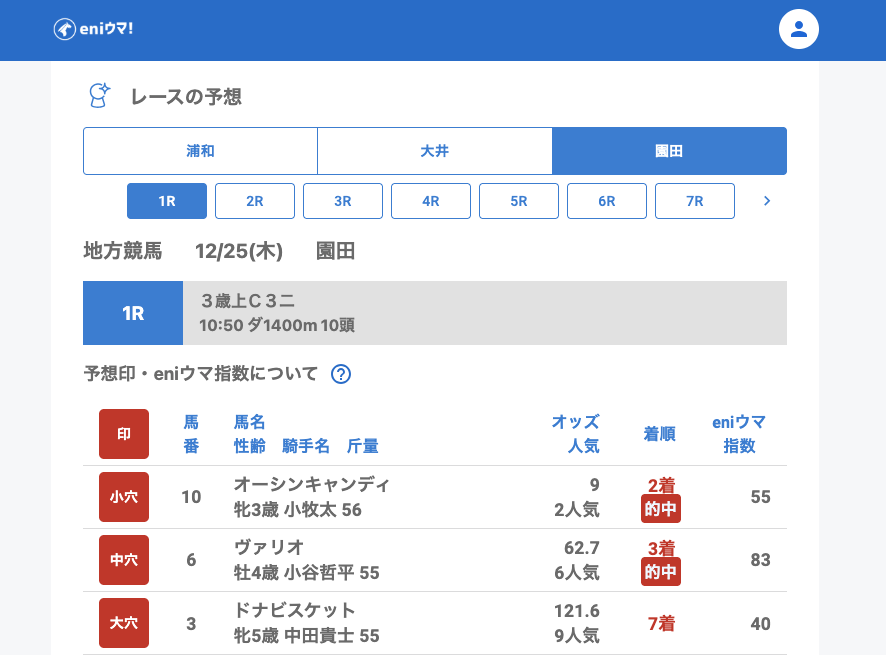Open the user account profile icon
The height and width of the screenshot is (655, 886).
click(798, 29)
